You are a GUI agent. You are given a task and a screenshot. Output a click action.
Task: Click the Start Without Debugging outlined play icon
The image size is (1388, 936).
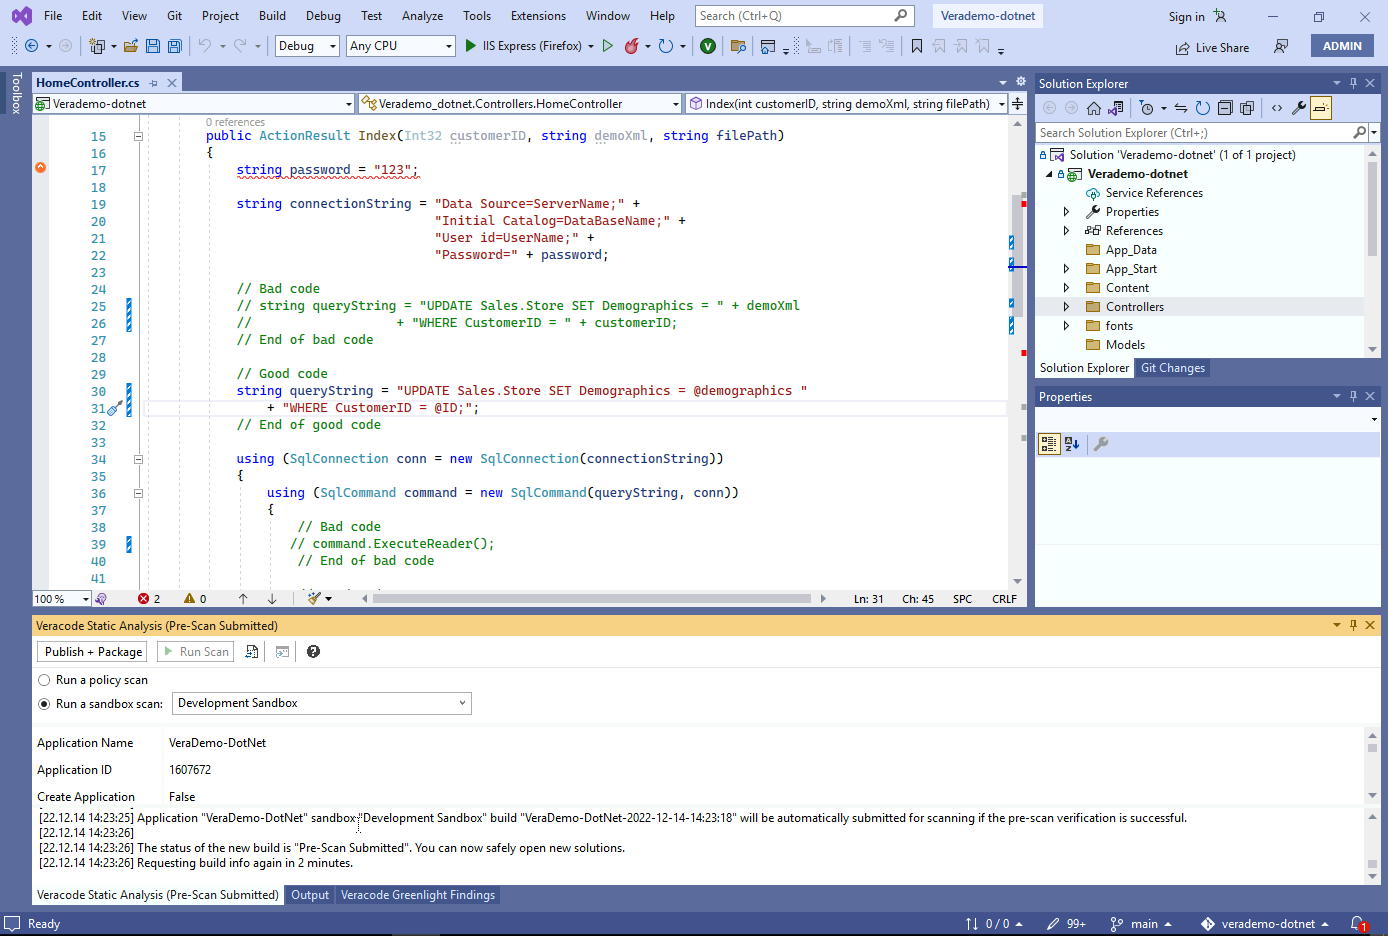607,46
